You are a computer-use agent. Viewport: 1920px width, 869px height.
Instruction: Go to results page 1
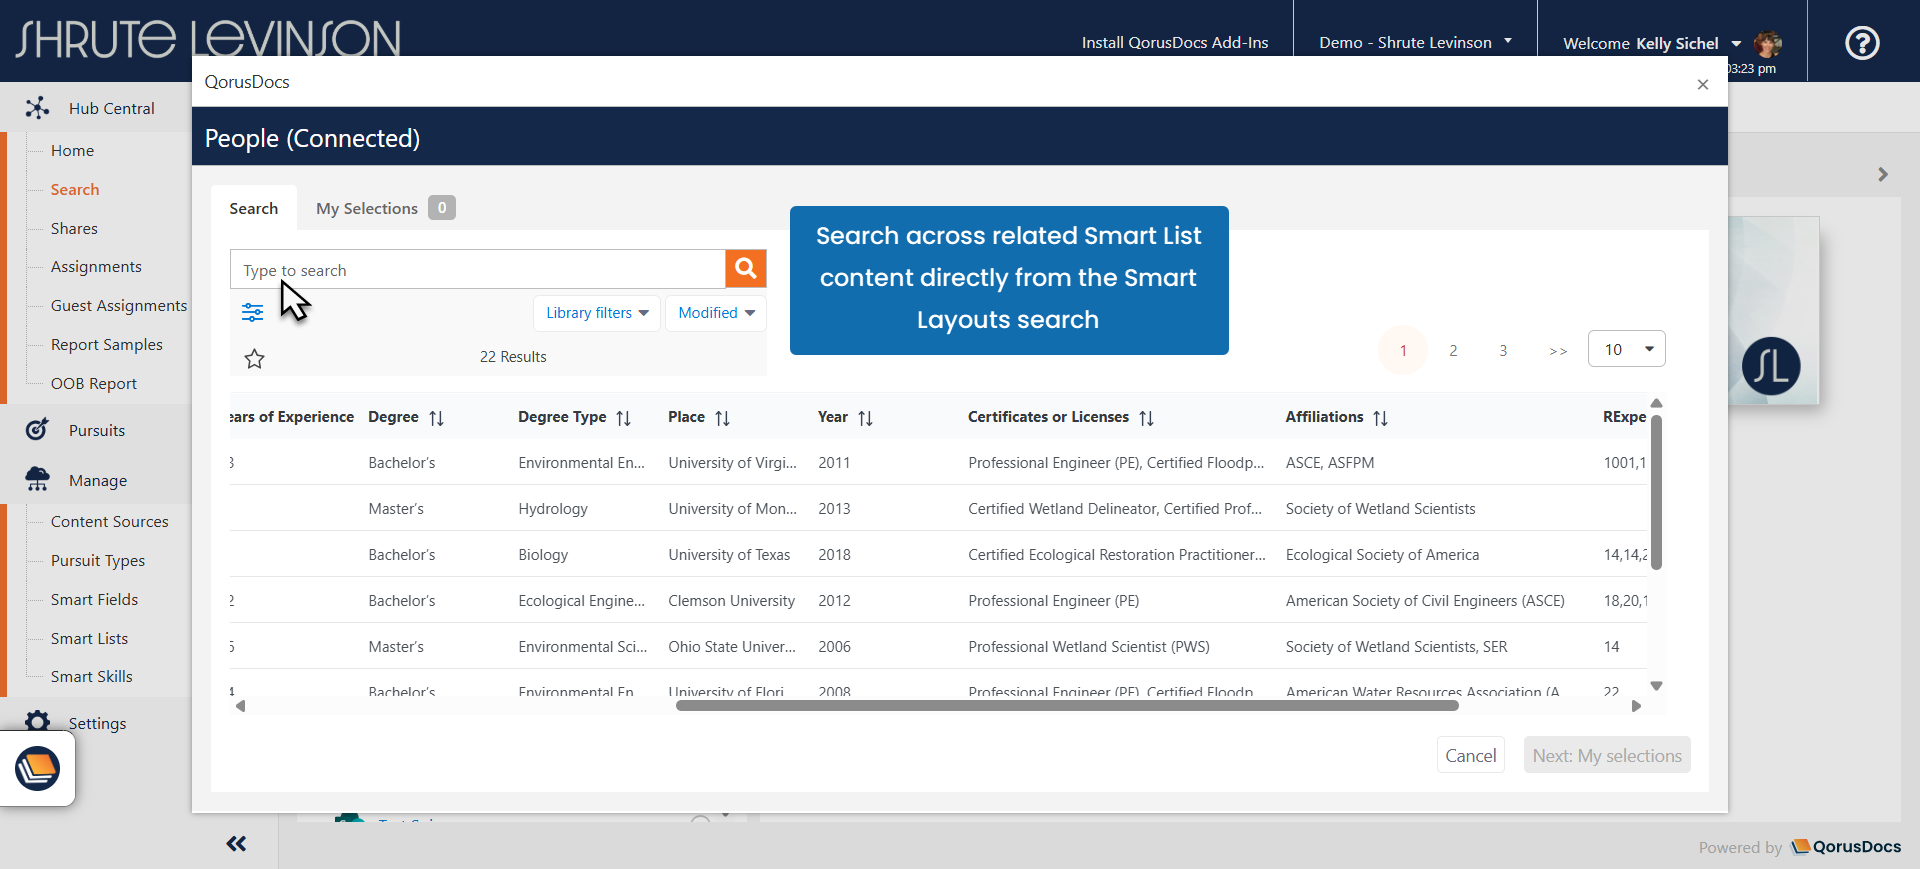[1403, 350]
